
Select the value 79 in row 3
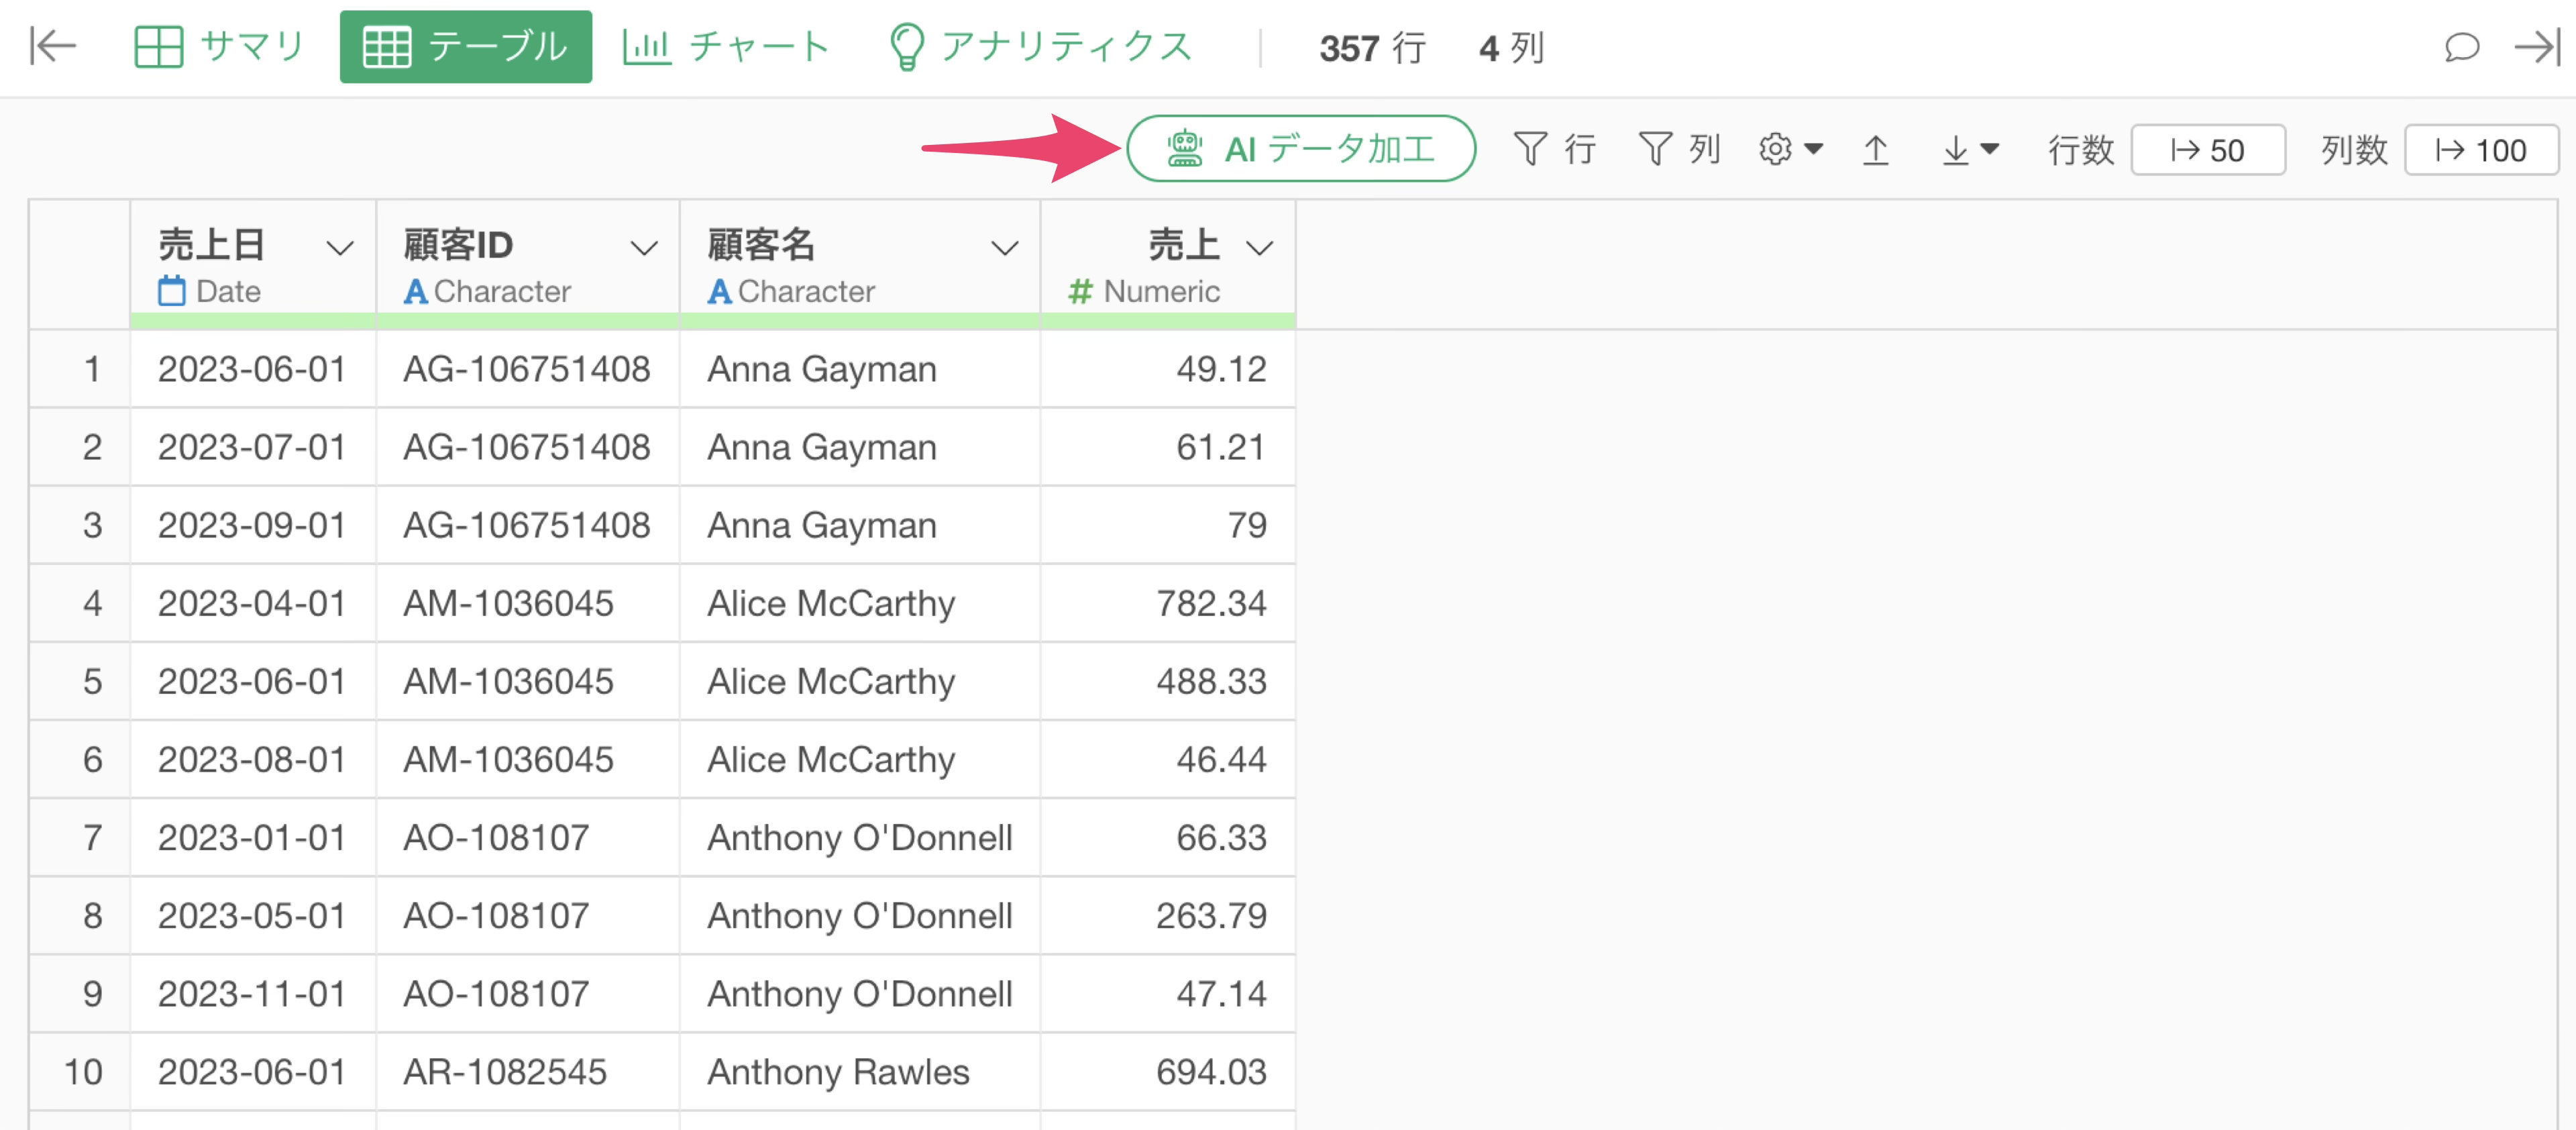pos(1168,525)
